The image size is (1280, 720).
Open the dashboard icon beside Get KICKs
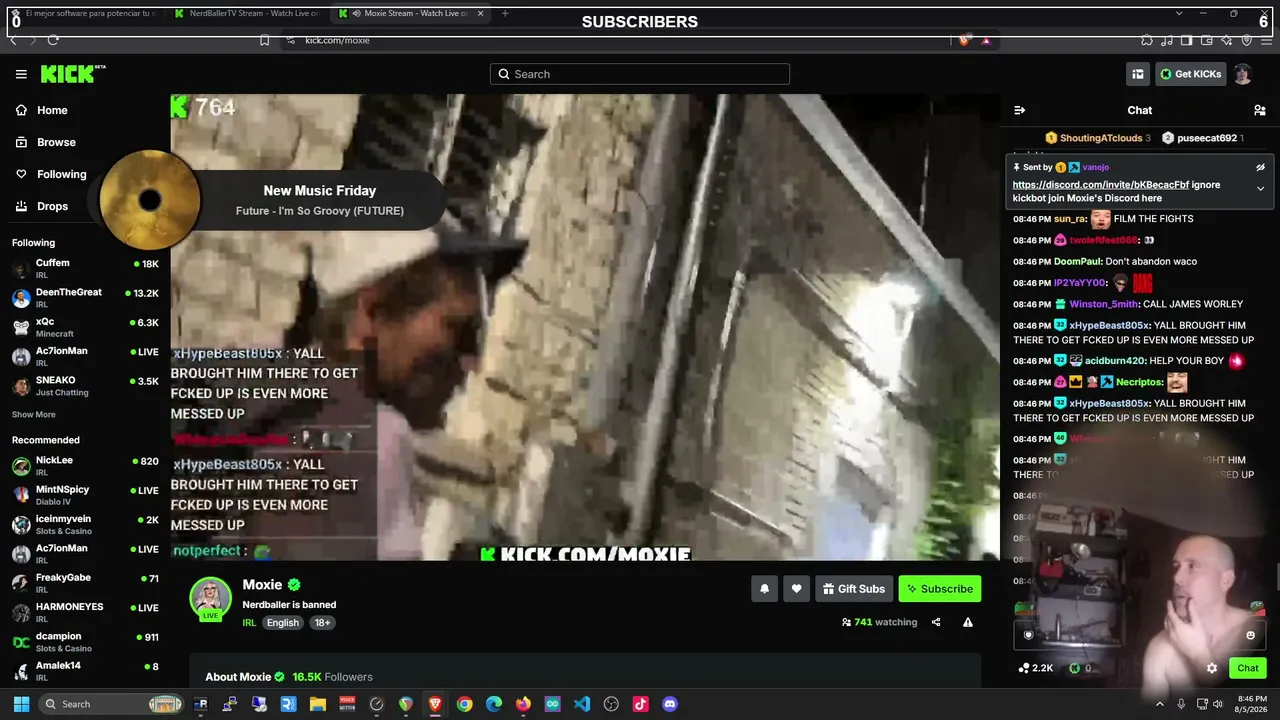1138,74
